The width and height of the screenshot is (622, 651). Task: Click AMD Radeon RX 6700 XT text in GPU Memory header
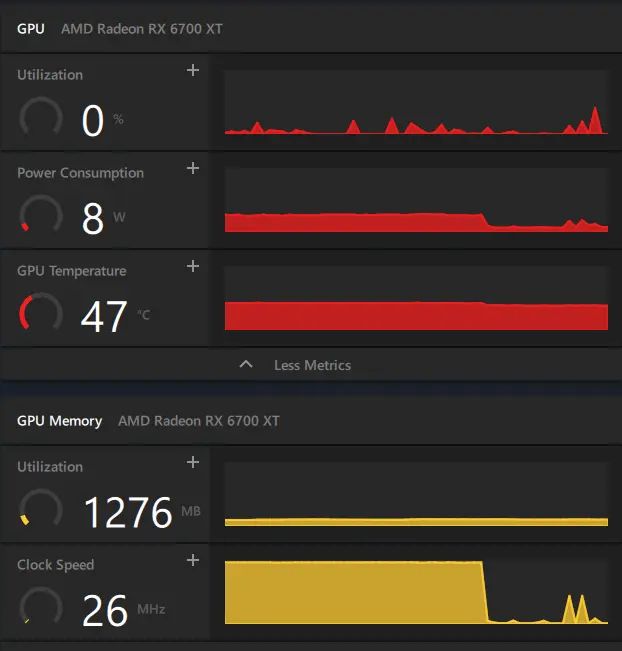[198, 421]
